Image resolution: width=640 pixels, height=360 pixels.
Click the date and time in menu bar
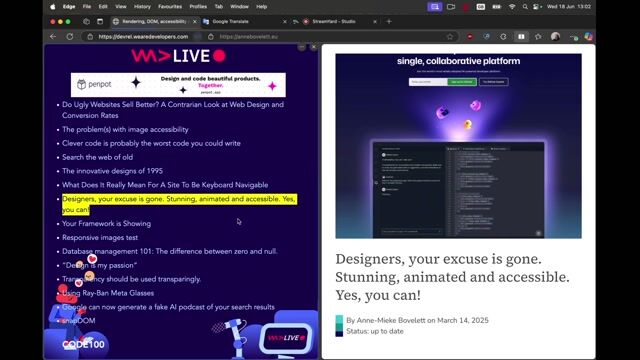pos(569,7)
